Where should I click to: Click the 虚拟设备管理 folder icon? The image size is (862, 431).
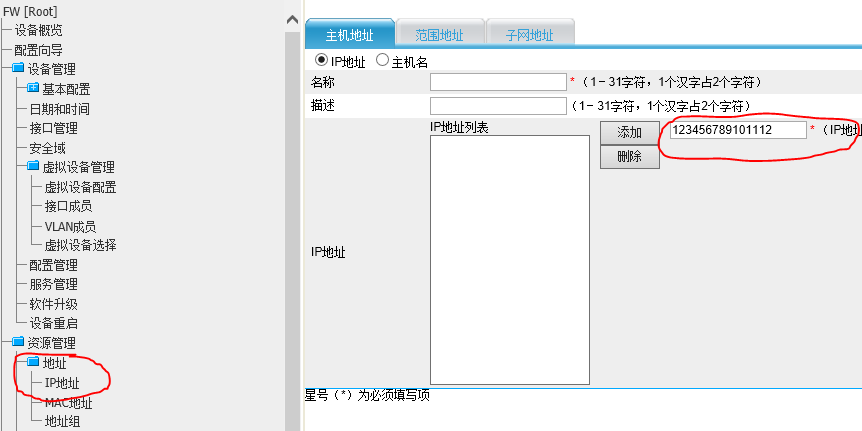pos(33,166)
